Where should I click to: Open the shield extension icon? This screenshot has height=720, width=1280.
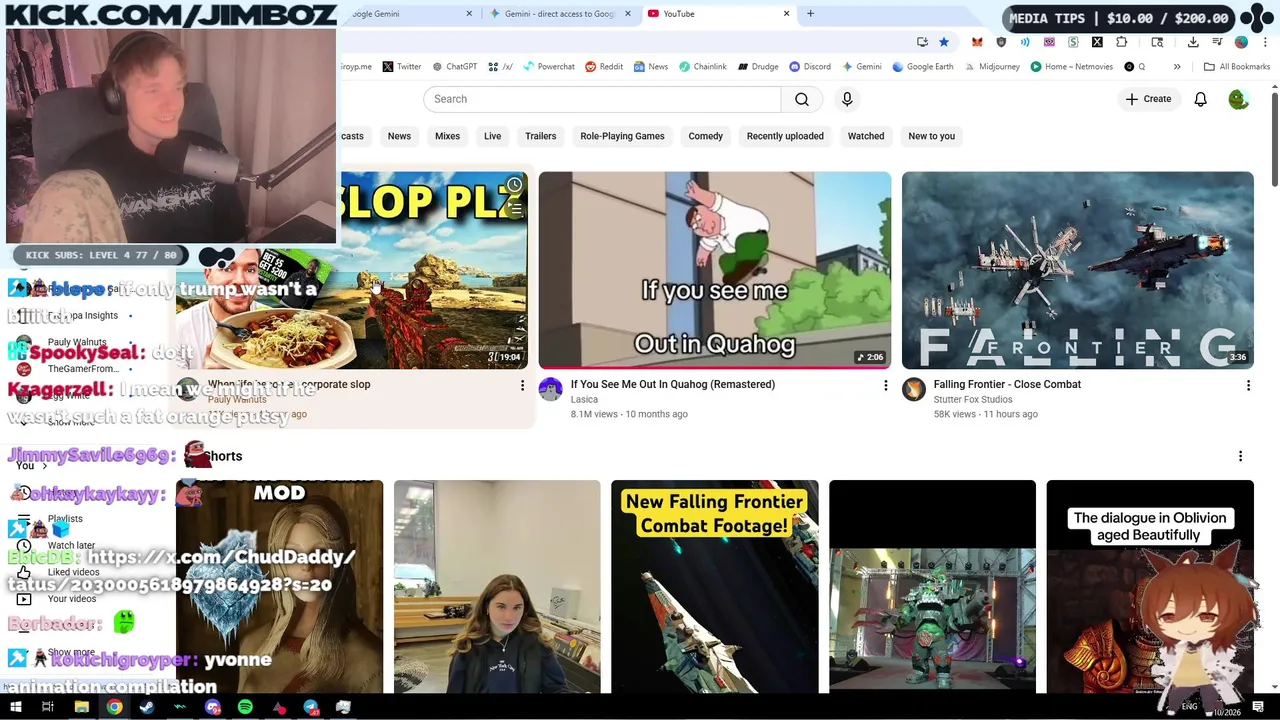coord(1001,42)
